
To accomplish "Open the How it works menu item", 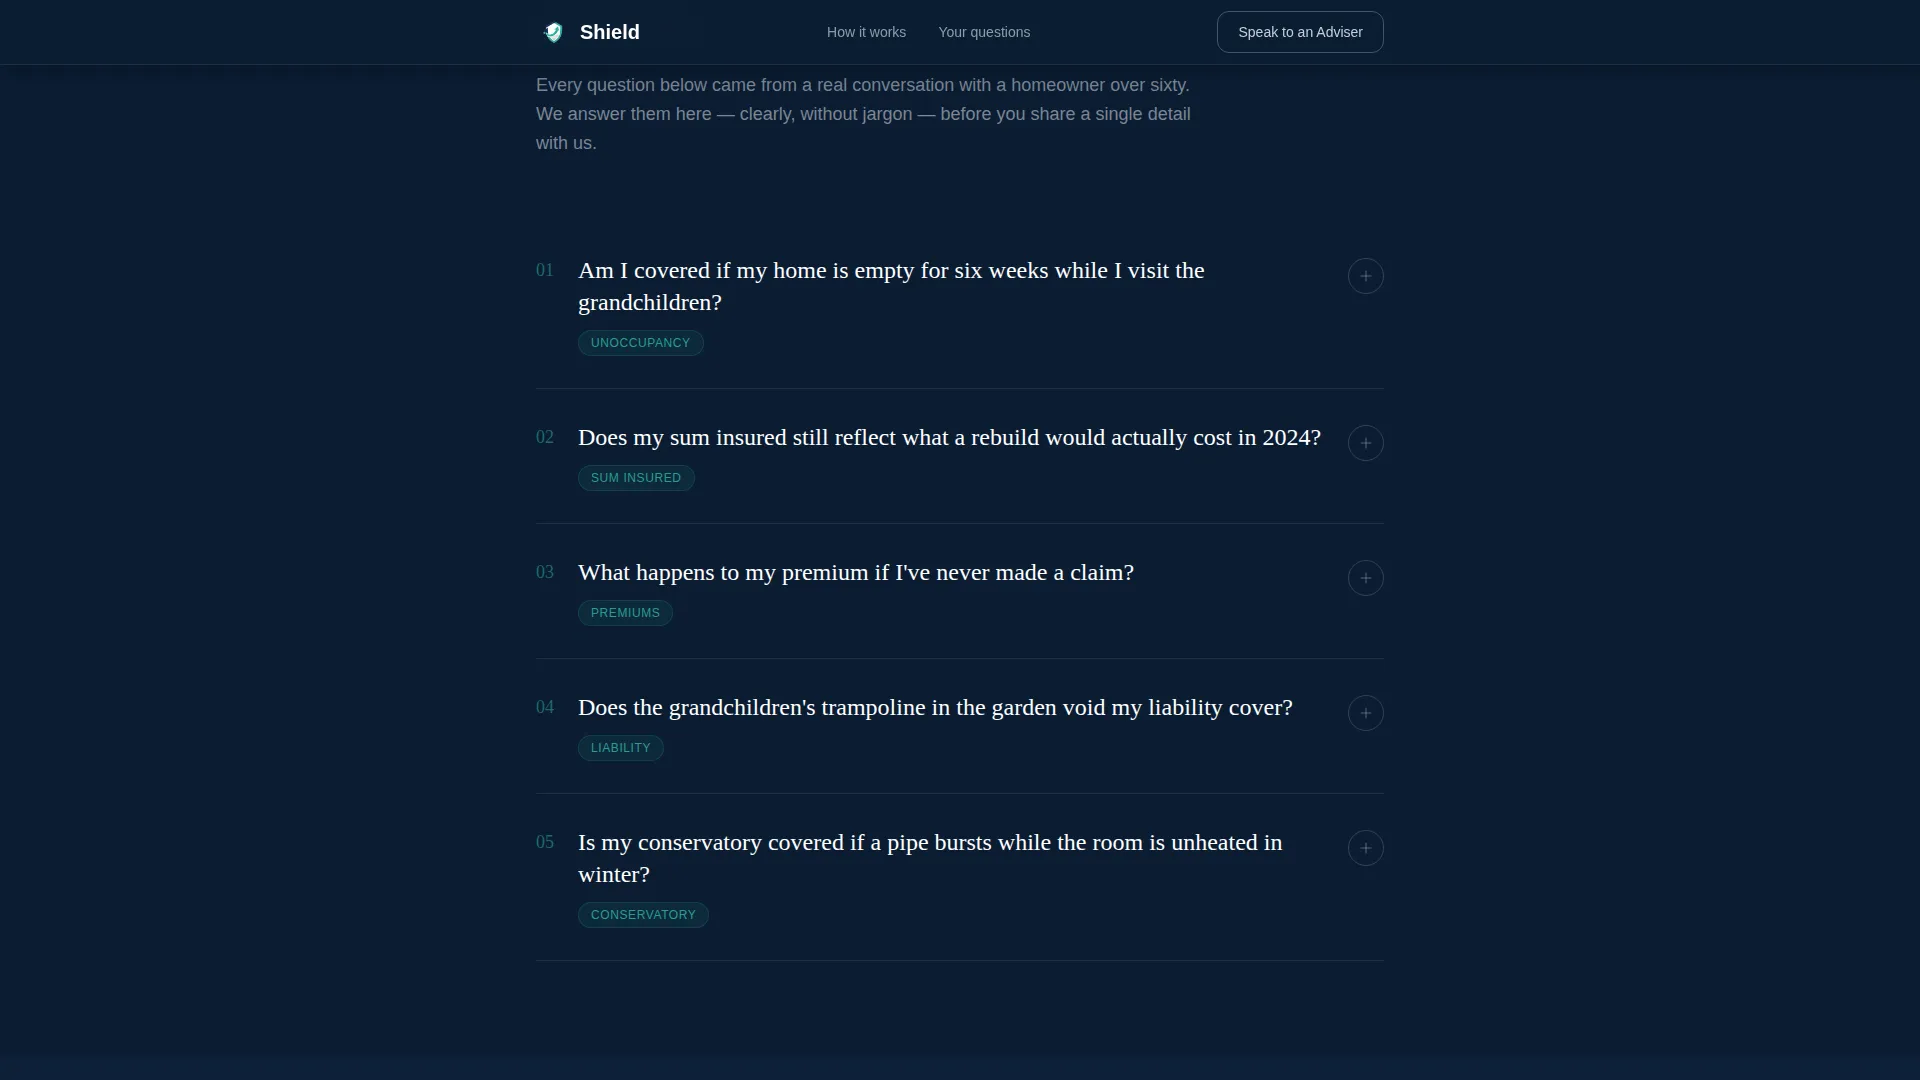I will coord(866,32).
